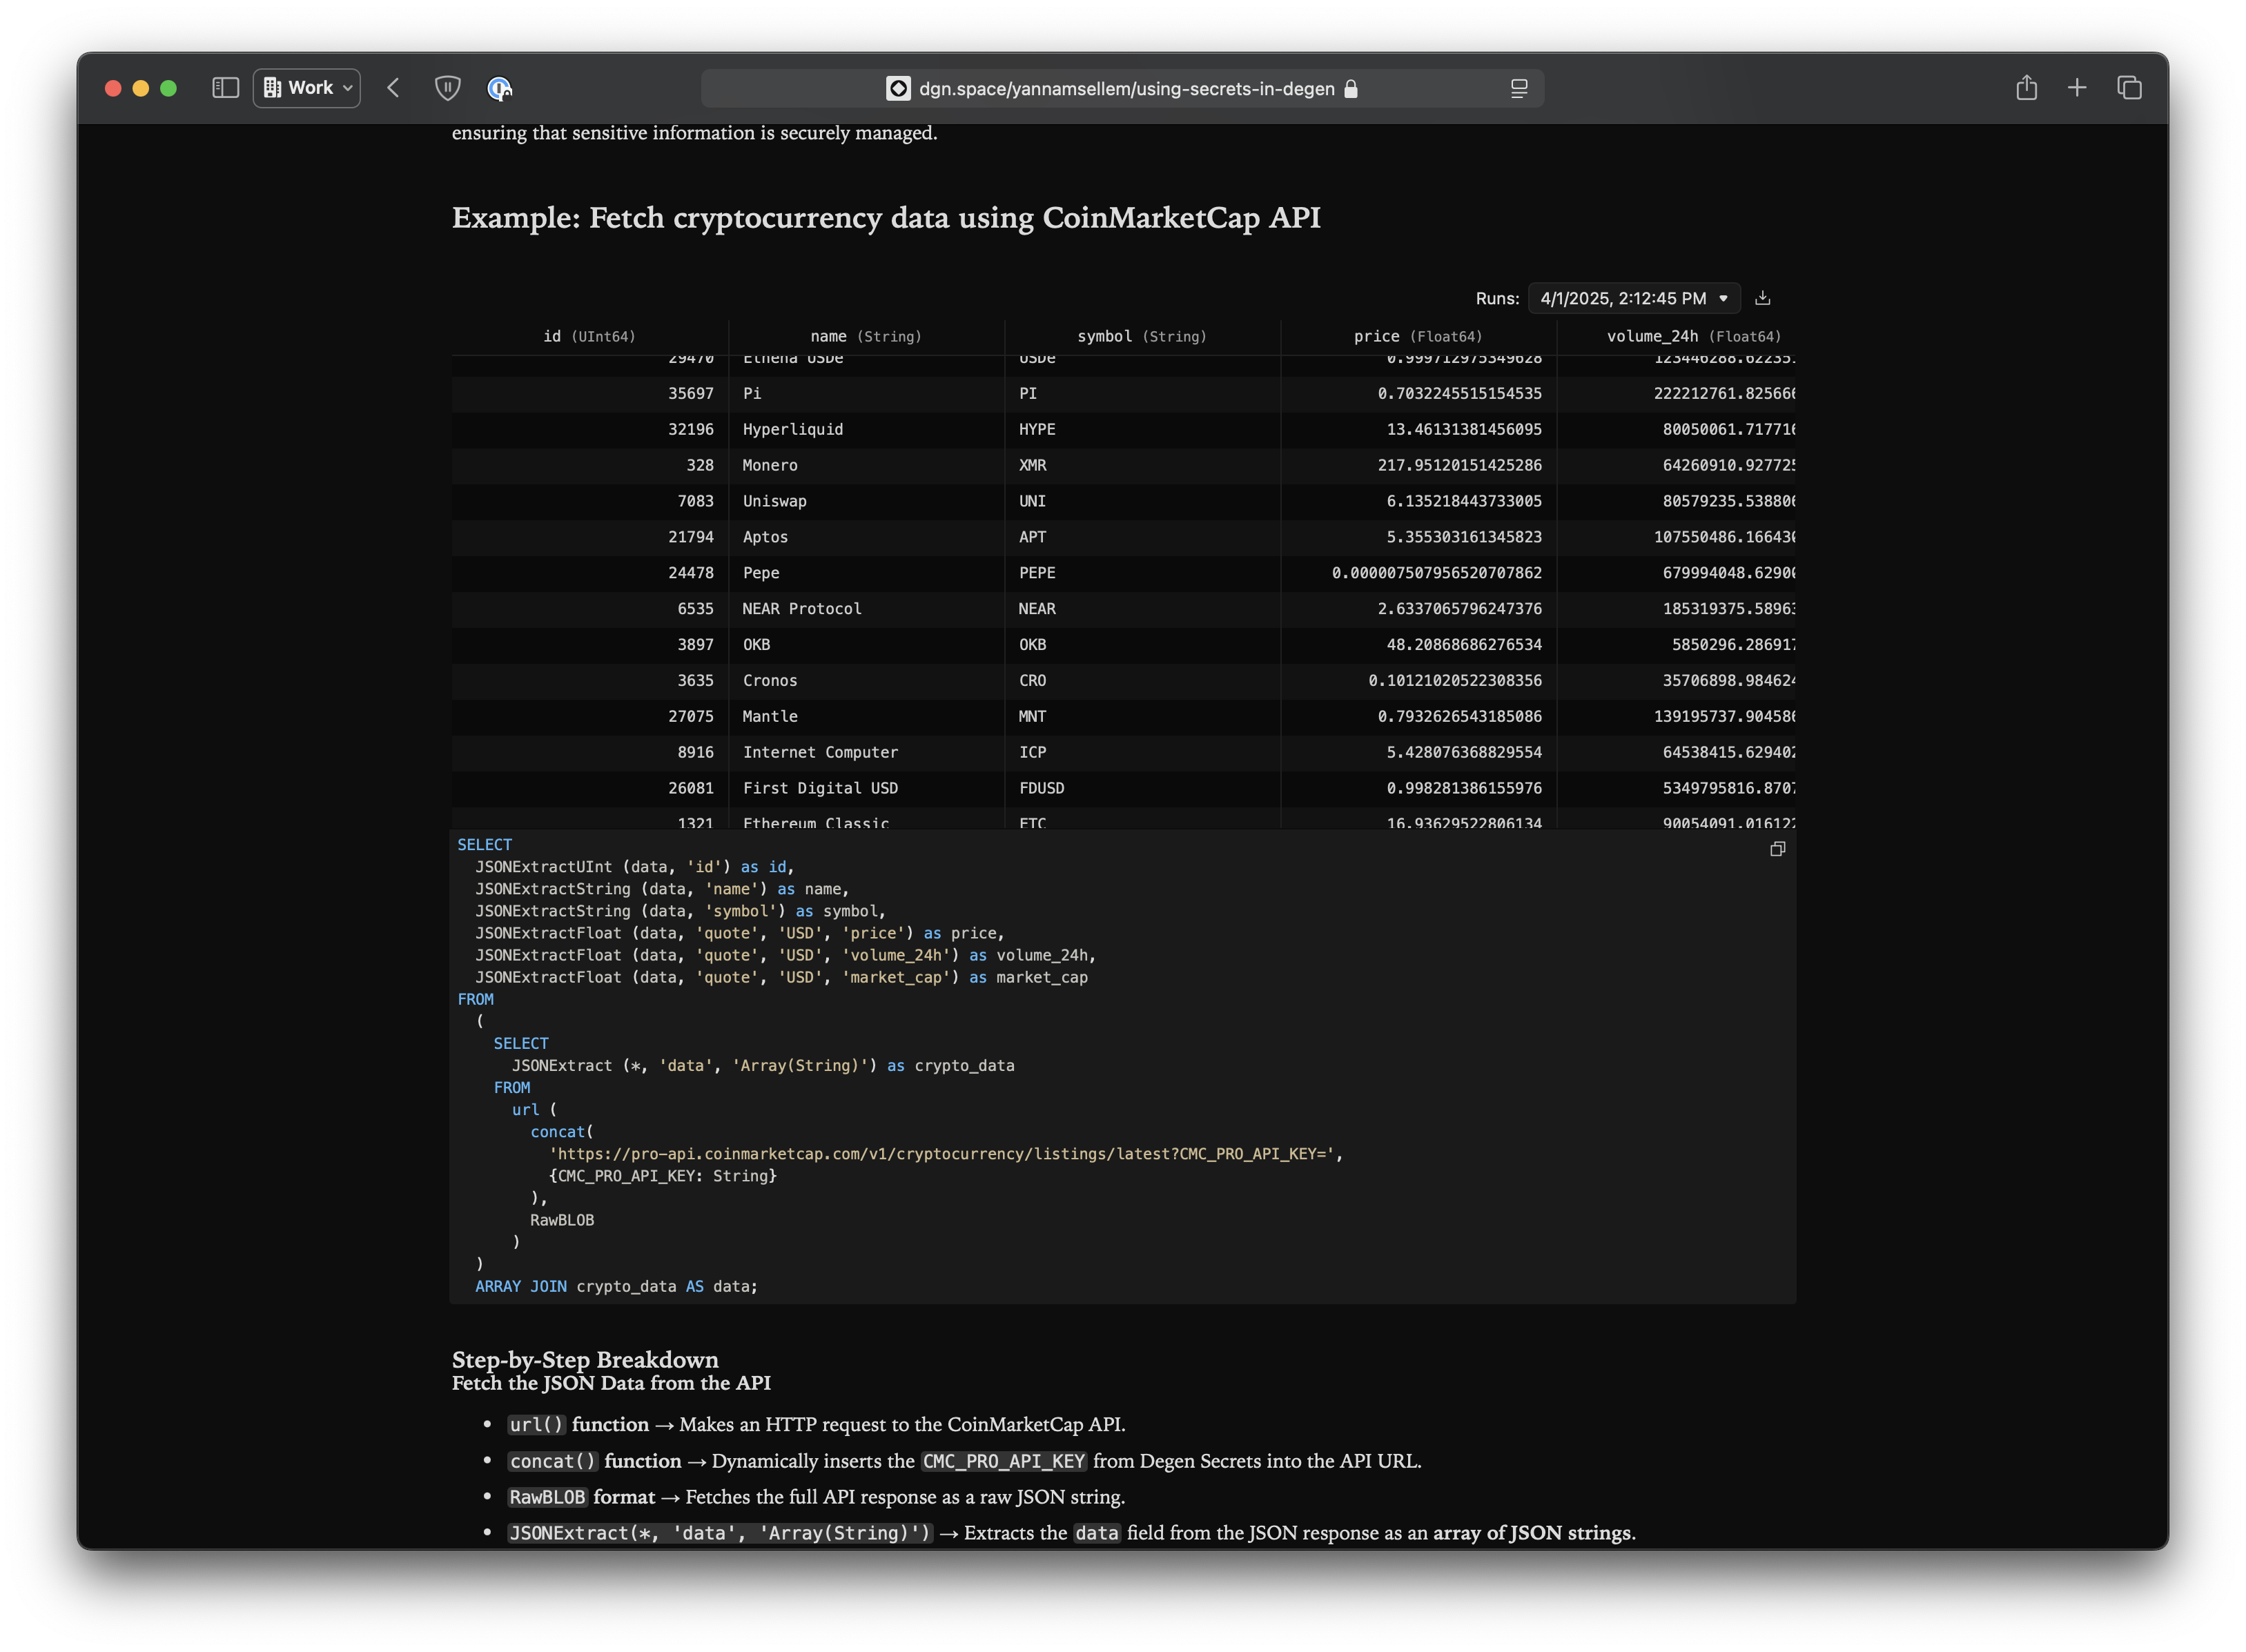The height and width of the screenshot is (1652, 2246).
Task: Toggle the Safari sidebar
Action: click(225, 88)
